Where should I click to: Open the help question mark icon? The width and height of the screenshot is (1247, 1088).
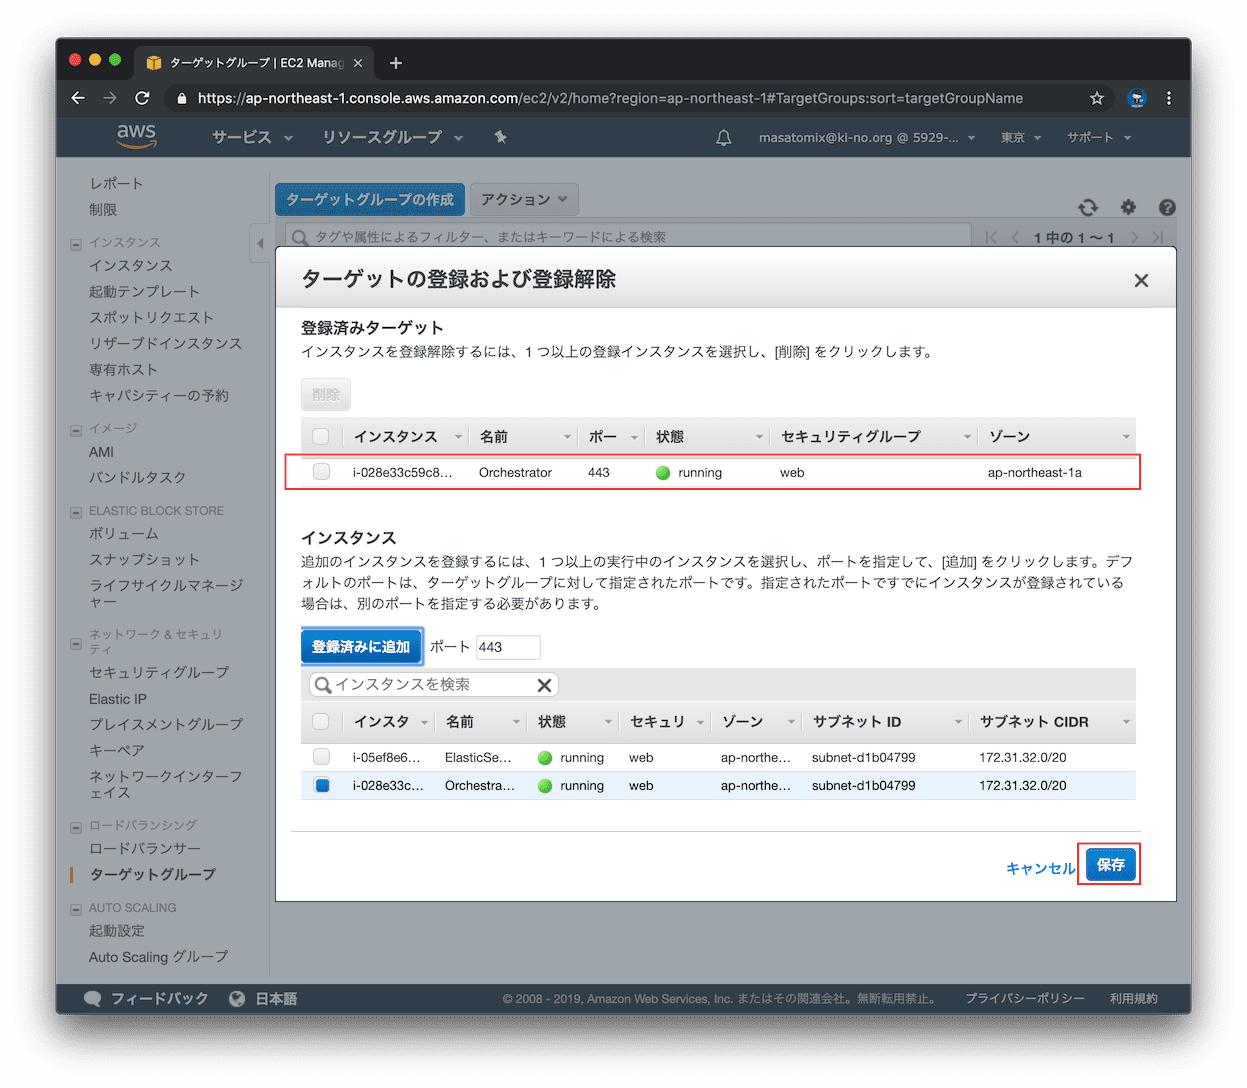[x=1167, y=207]
